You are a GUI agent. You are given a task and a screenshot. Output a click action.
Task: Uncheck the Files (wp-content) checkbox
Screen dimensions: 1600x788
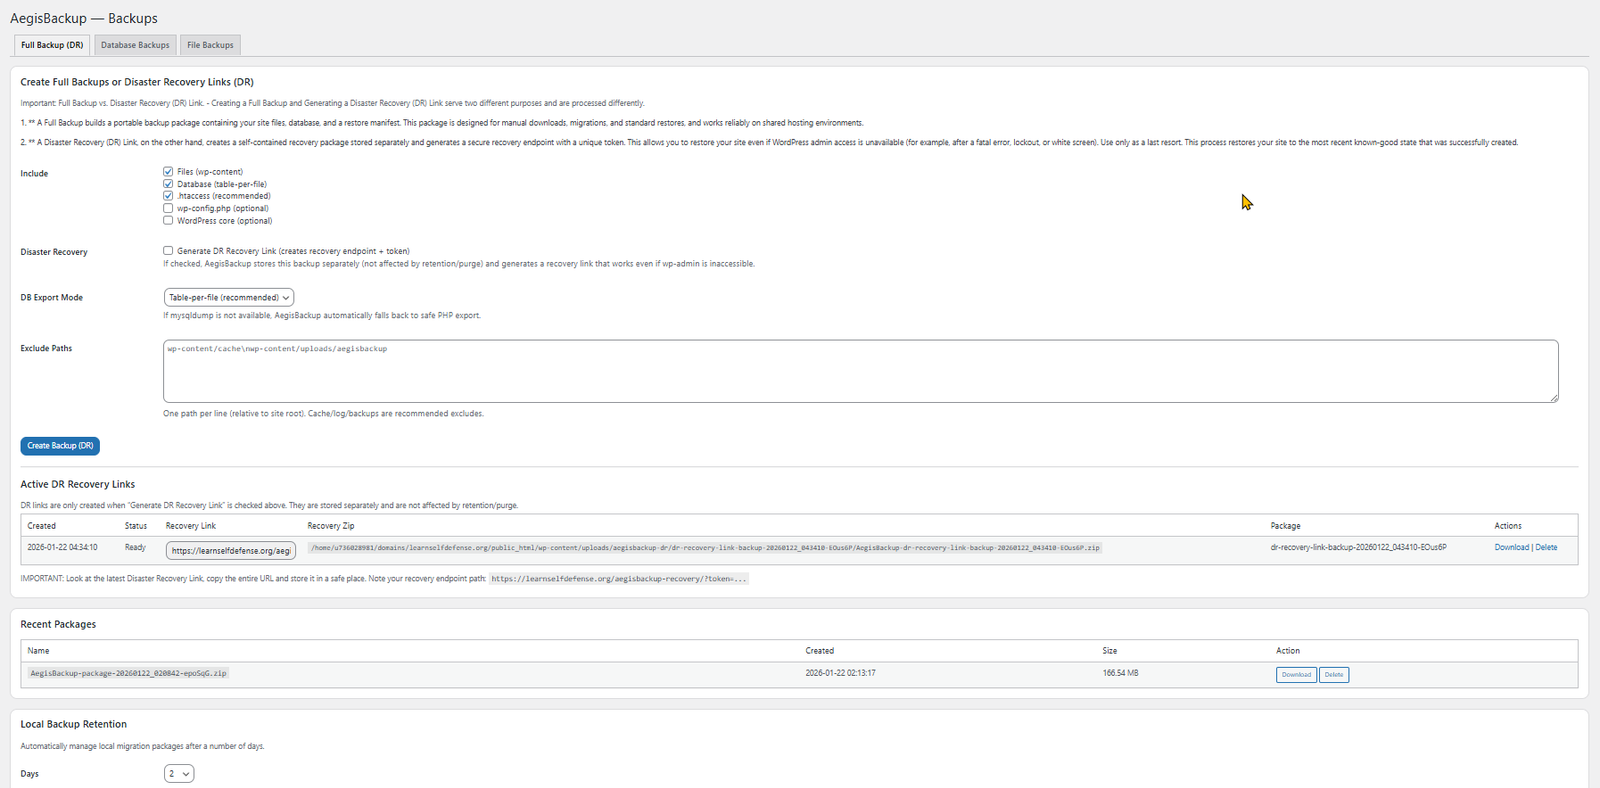pyautogui.click(x=168, y=172)
